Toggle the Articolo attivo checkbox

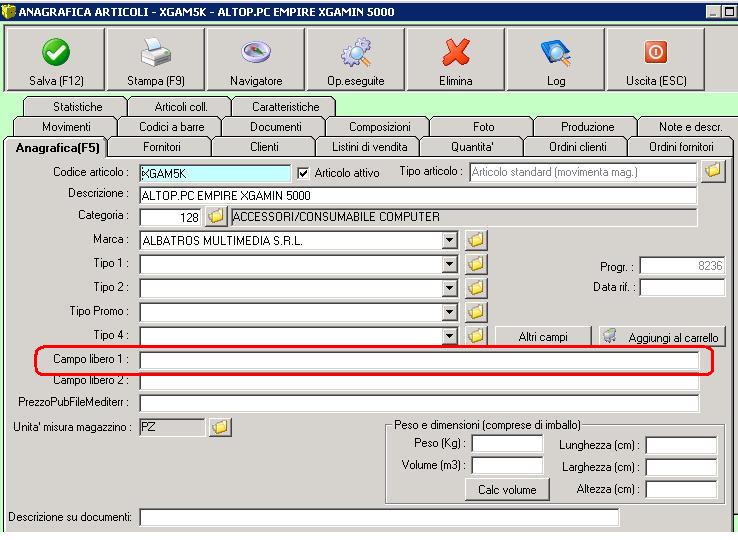click(x=303, y=173)
